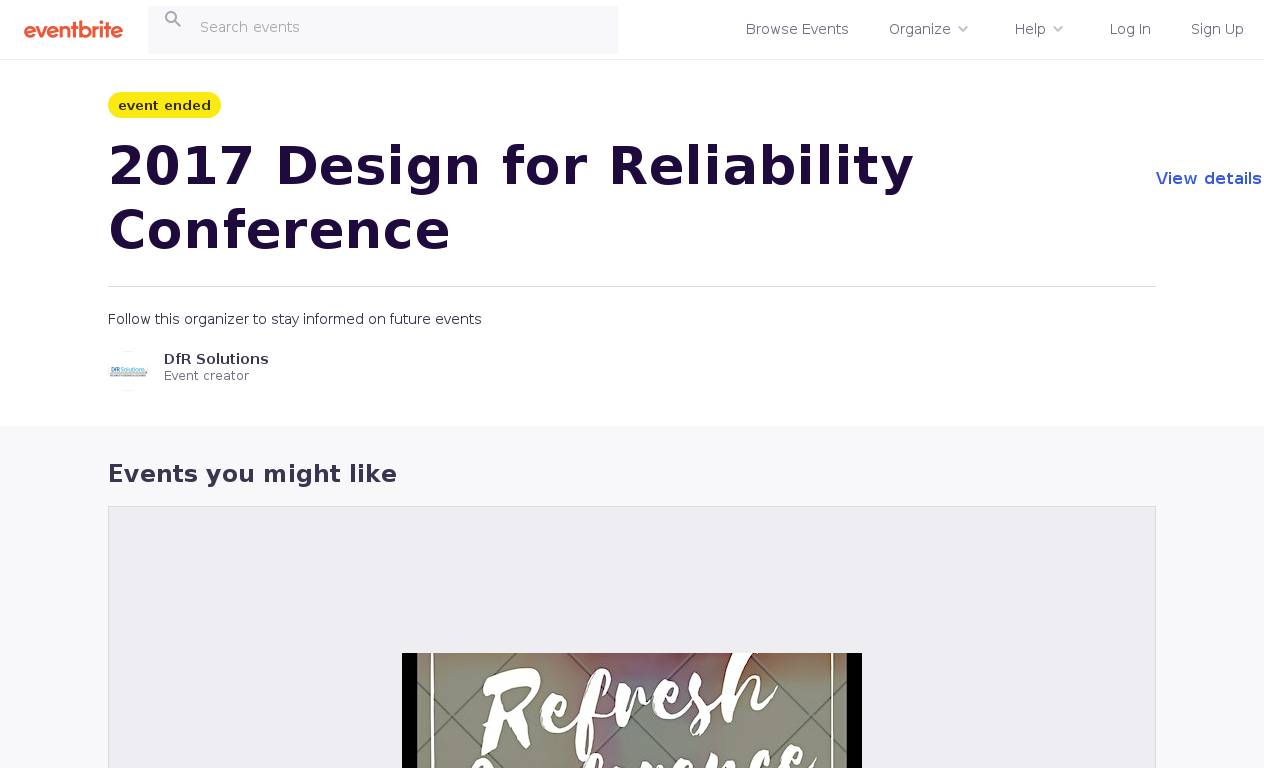This screenshot has height=768, width=1264.
Task: Click the Follow this organizer text
Action: (294, 319)
